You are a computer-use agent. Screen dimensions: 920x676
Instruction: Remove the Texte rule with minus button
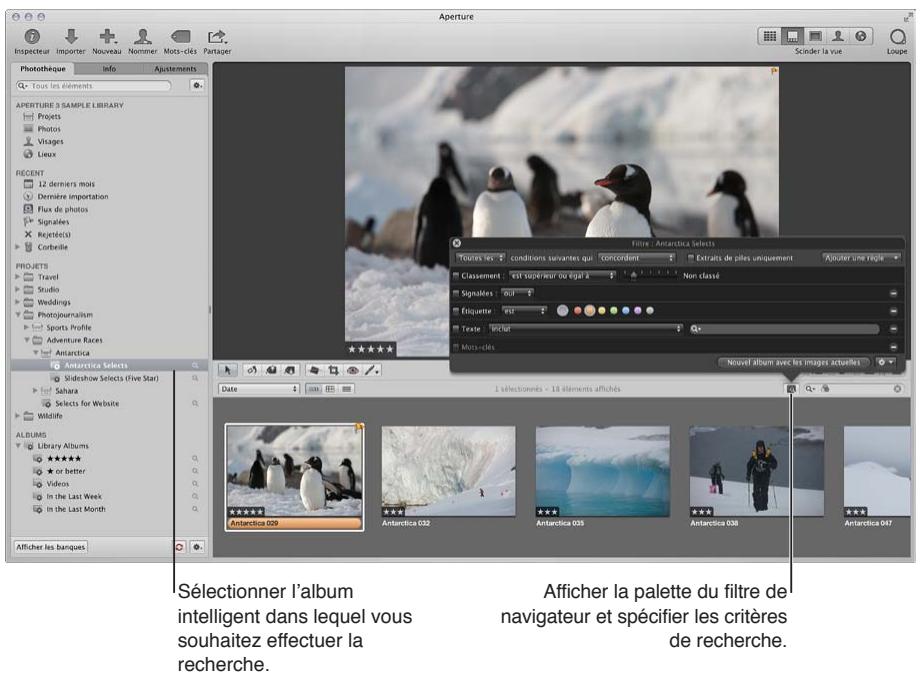click(893, 329)
